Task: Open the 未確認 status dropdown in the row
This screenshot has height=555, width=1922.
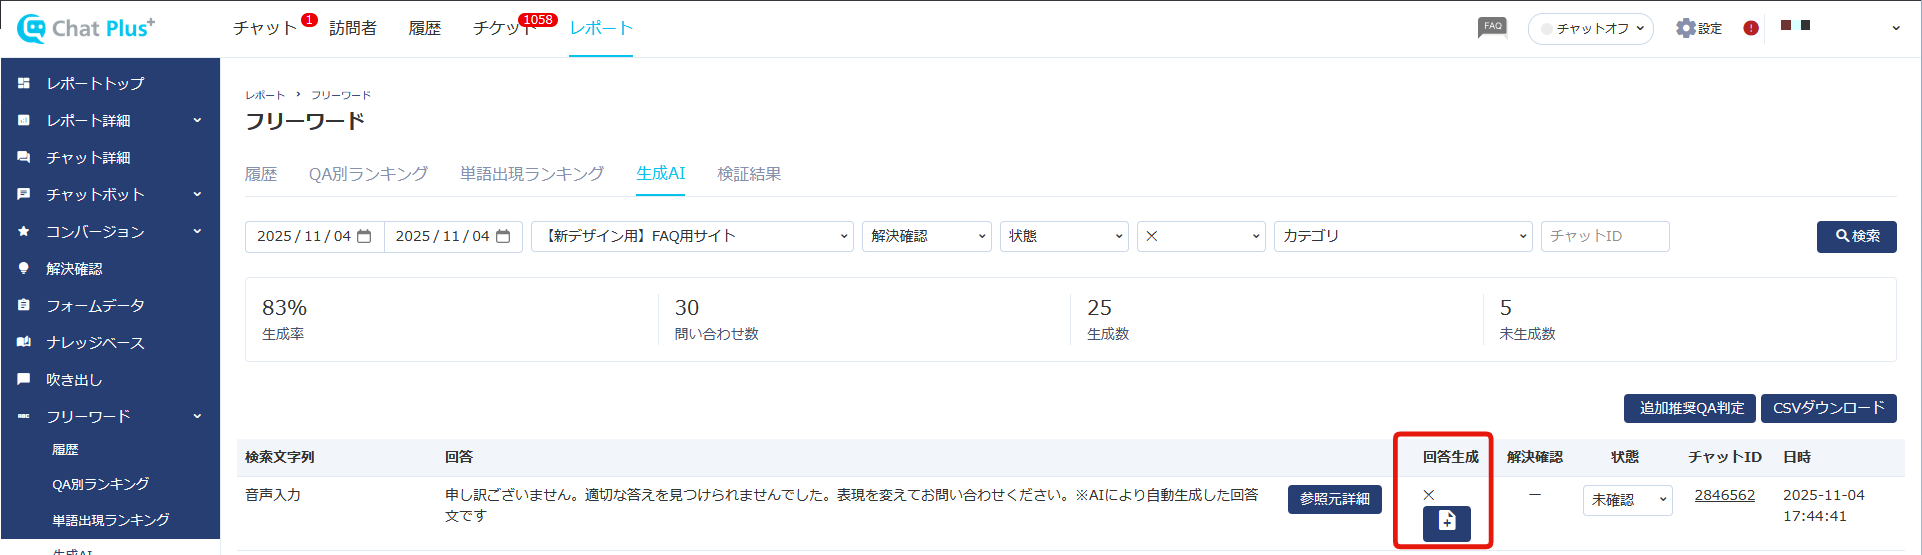Action: [1627, 500]
